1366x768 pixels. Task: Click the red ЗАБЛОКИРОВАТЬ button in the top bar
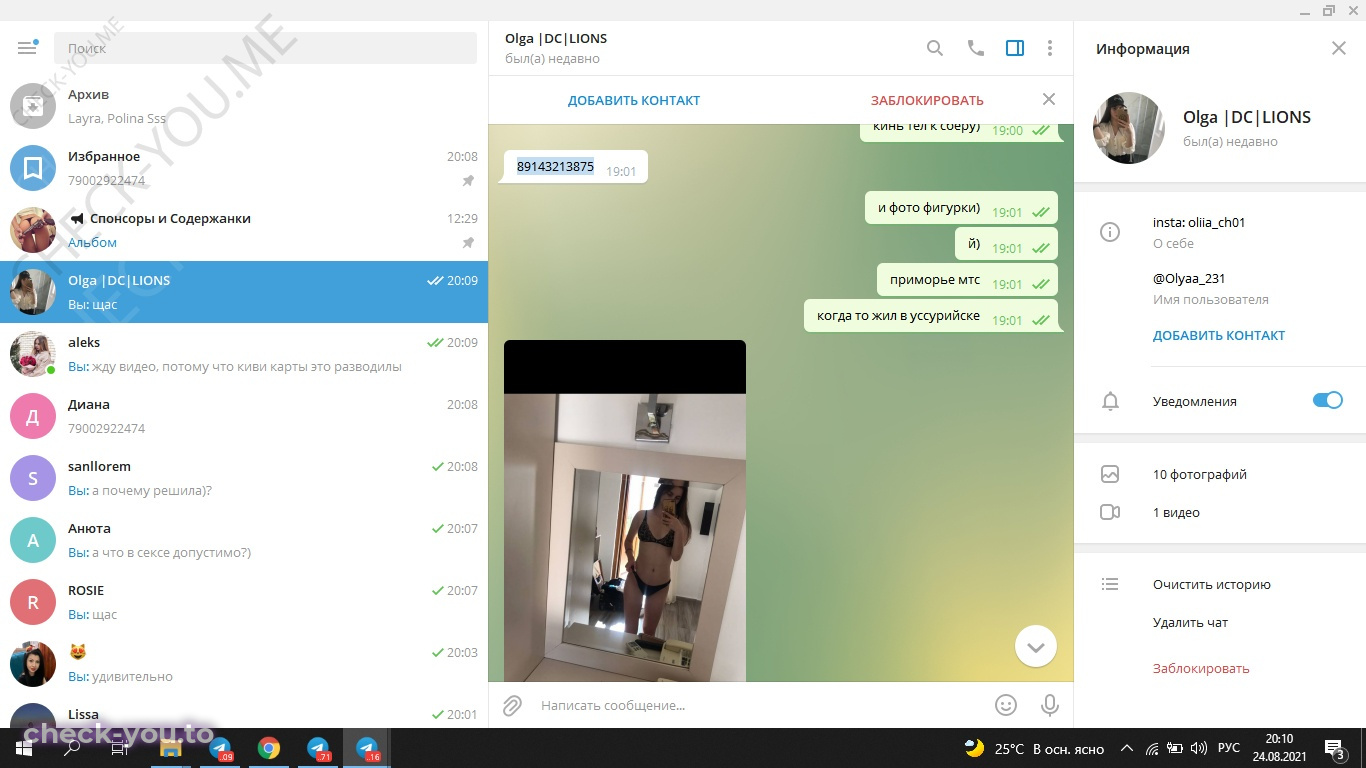pyautogui.click(x=927, y=100)
